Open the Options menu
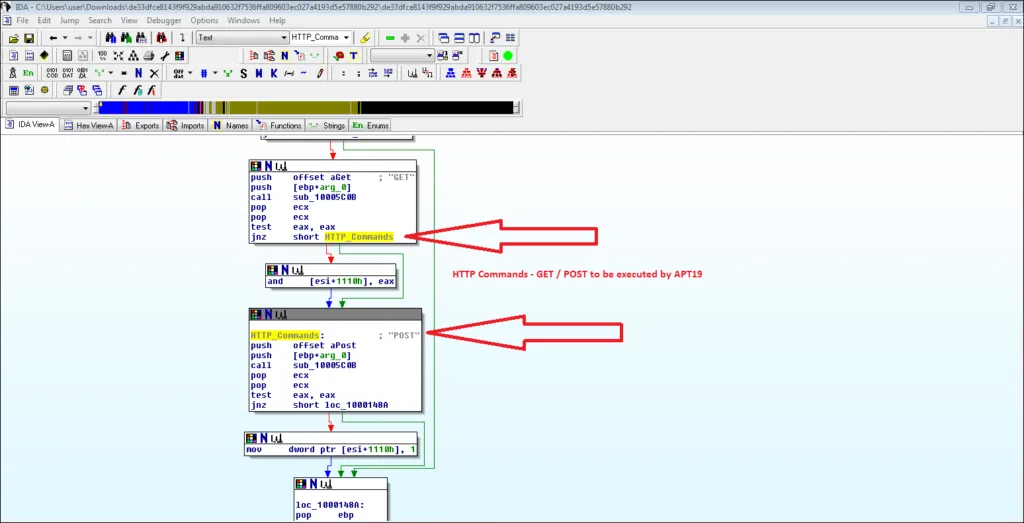 coord(204,20)
